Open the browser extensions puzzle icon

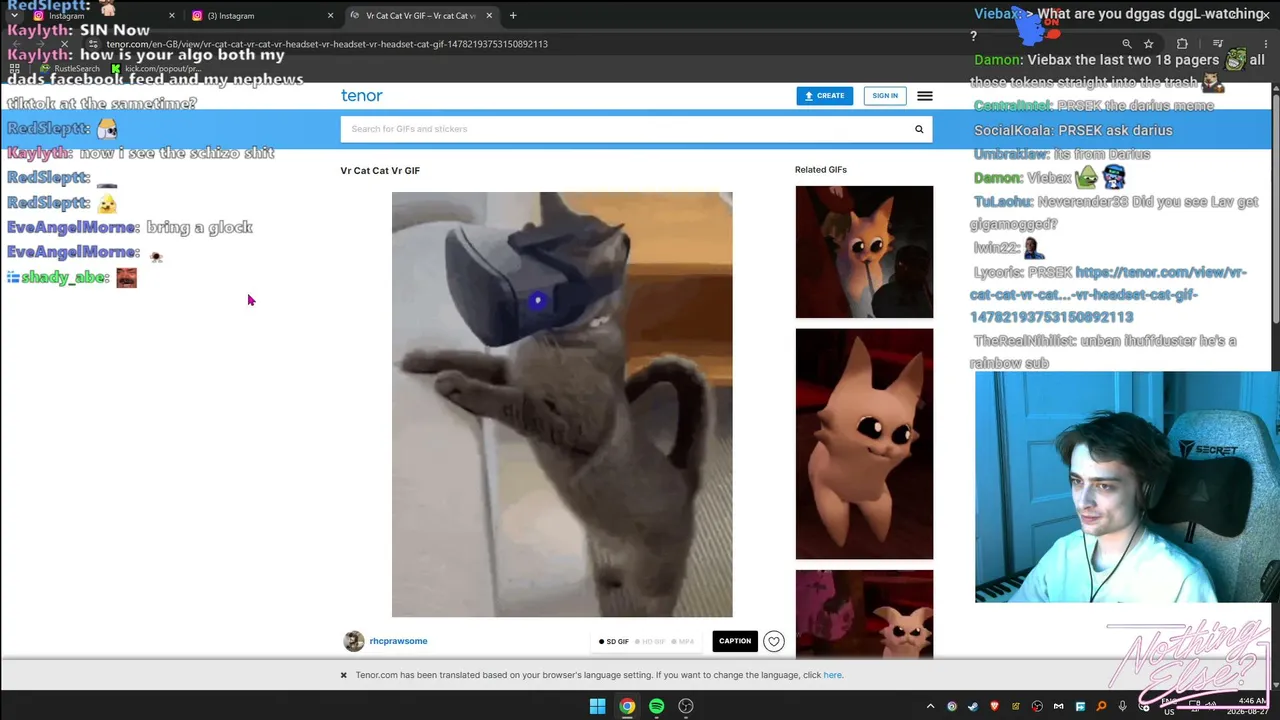pyautogui.click(x=1182, y=44)
